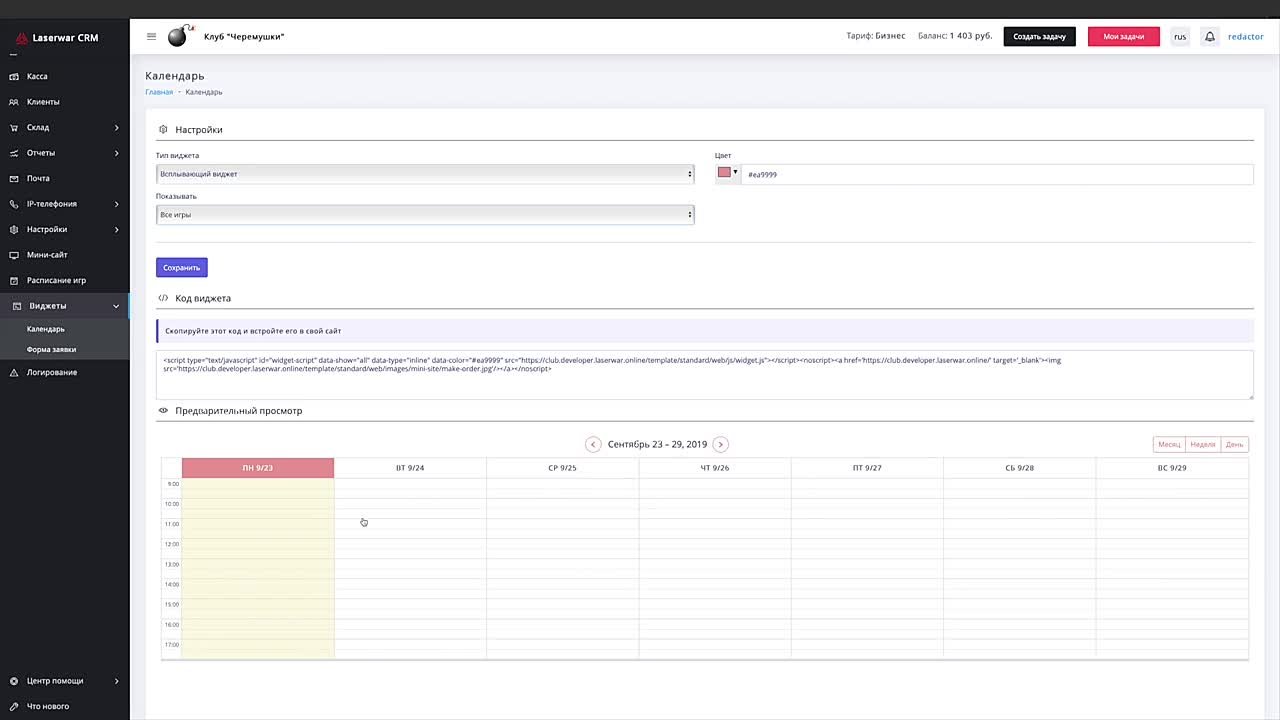Image resolution: width=1280 pixels, height=720 pixels.
Task: Click the ПН 9/23 column header
Action: tap(258, 468)
